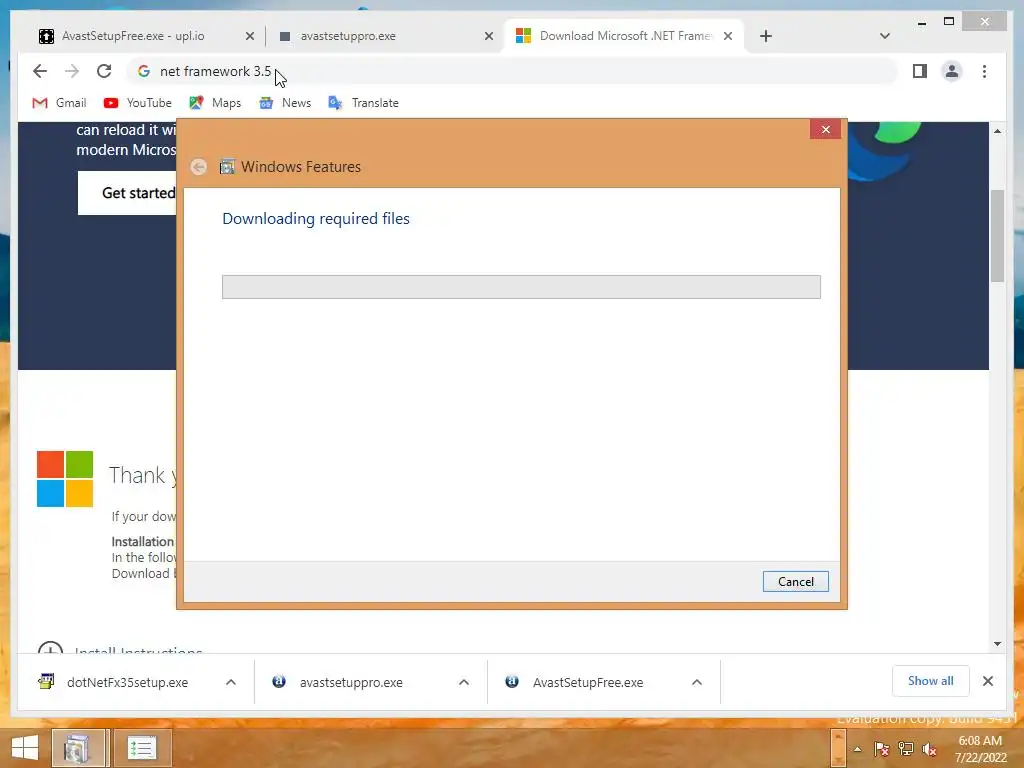Click the Microsoft logo on the page
This screenshot has width=1024, height=768.
click(65, 479)
